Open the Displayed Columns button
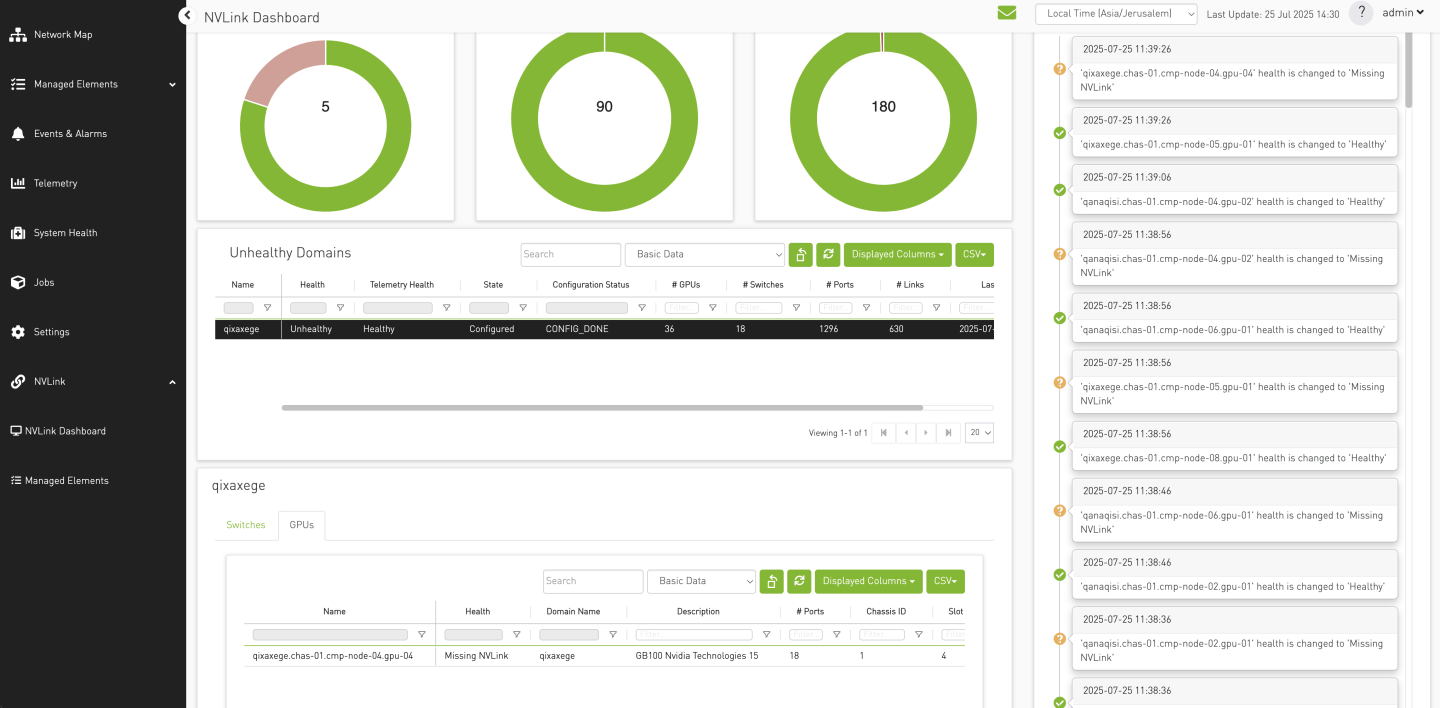The width and height of the screenshot is (1440, 708). [x=897, y=254]
